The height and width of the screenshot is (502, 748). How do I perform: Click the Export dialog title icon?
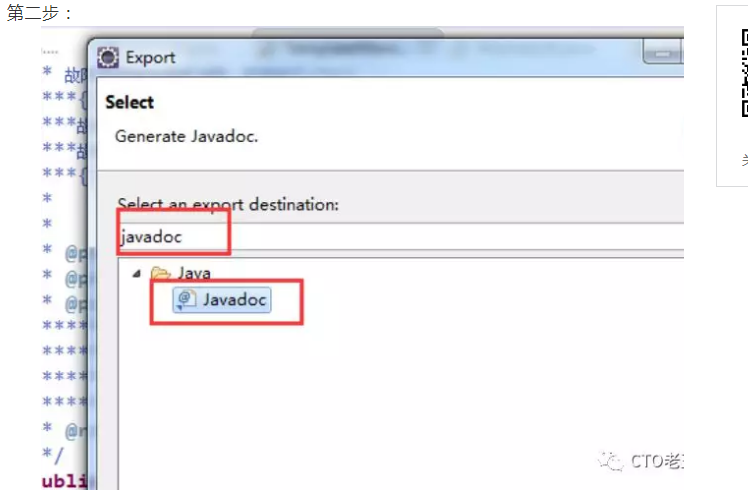(x=108, y=58)
